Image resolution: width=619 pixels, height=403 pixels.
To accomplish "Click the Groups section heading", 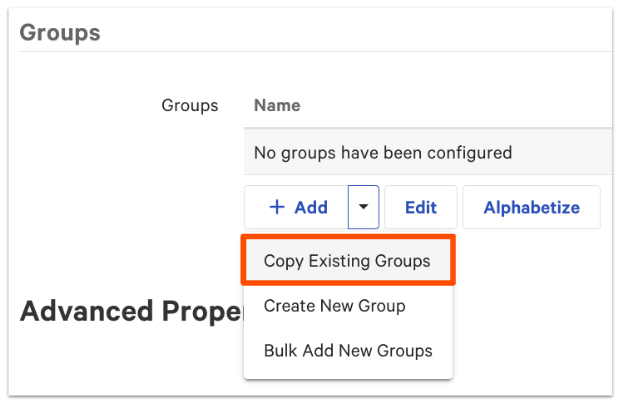I will pyautogui.click(x=60, y=33).
